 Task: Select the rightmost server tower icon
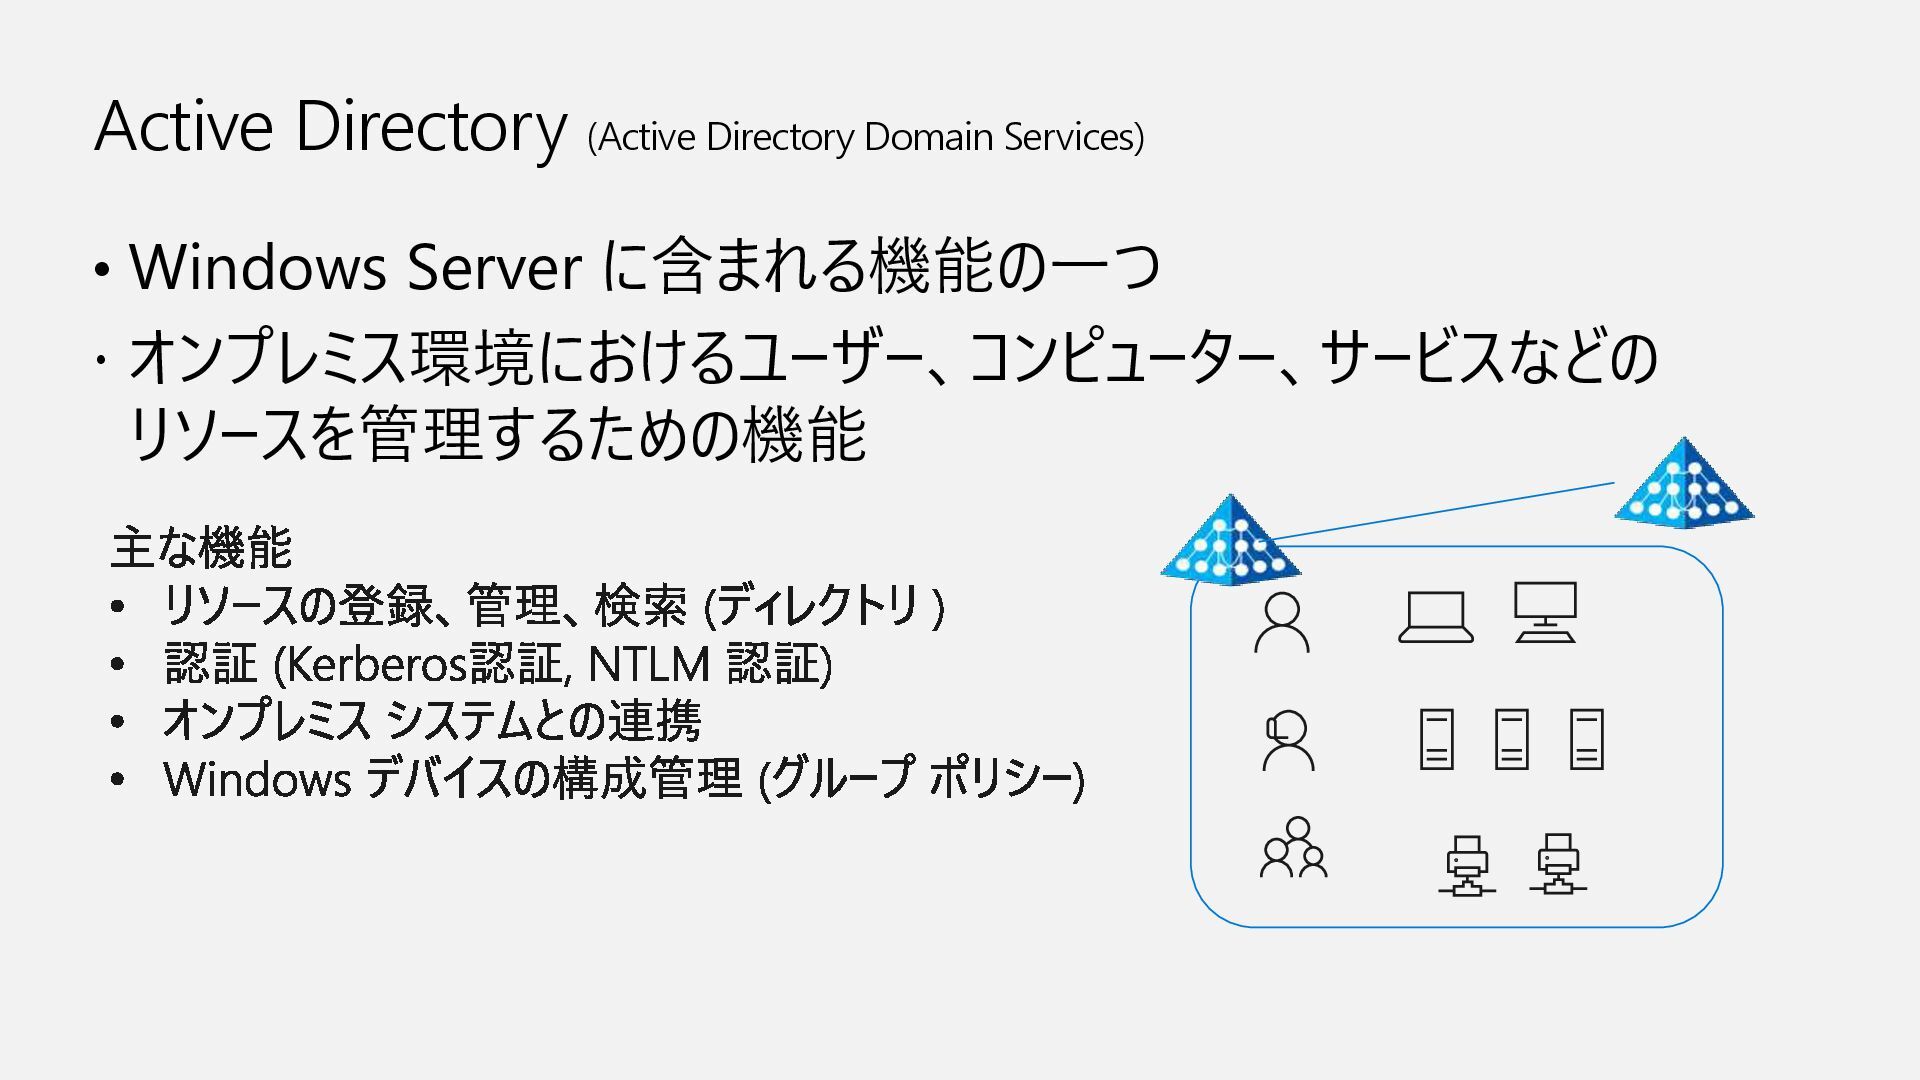click(x=1587, y=740)
